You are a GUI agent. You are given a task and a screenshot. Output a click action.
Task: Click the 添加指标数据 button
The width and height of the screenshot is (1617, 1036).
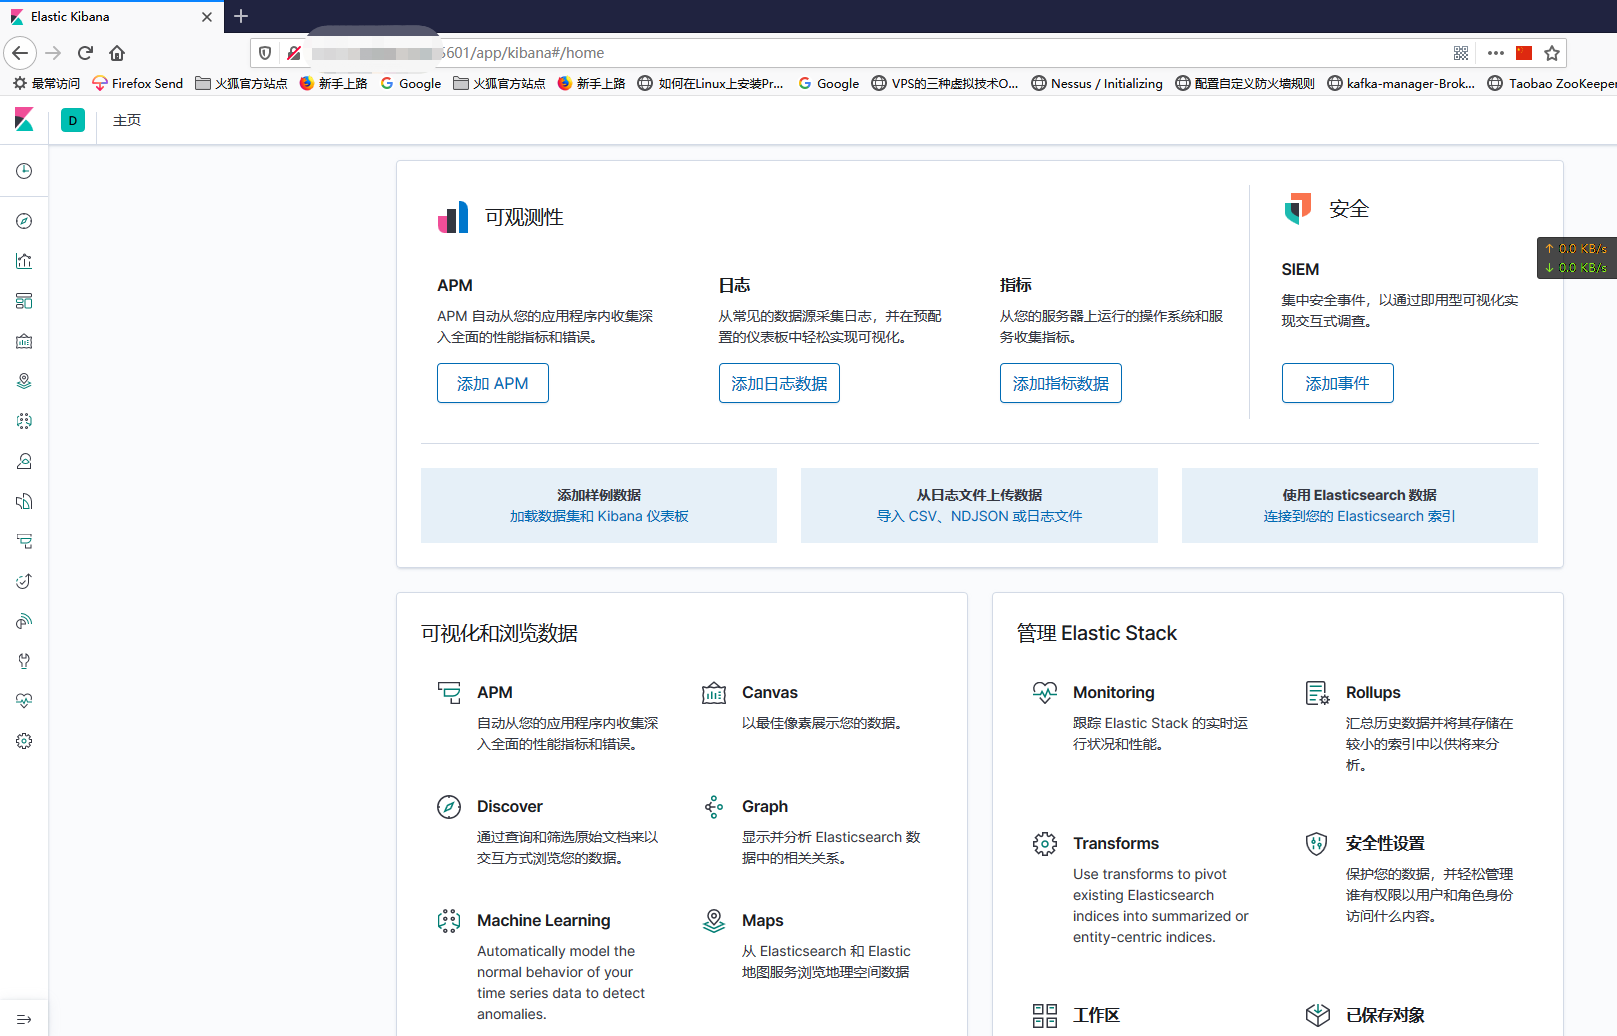click(x=1061, y=383)
